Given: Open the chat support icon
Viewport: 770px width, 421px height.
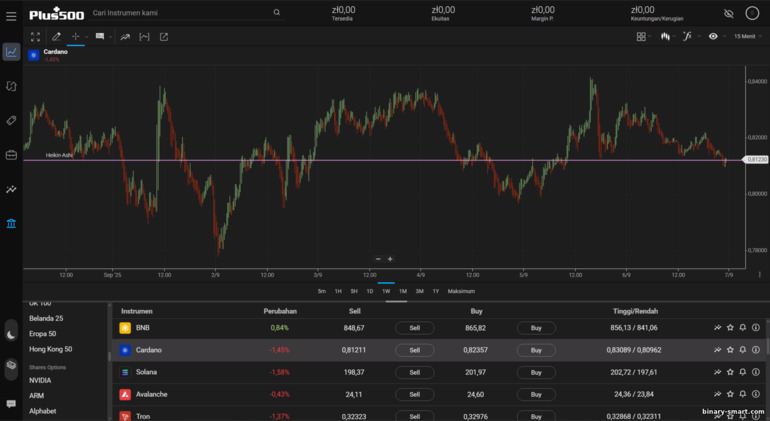Looking at the screenshot, I should (11, 404).
